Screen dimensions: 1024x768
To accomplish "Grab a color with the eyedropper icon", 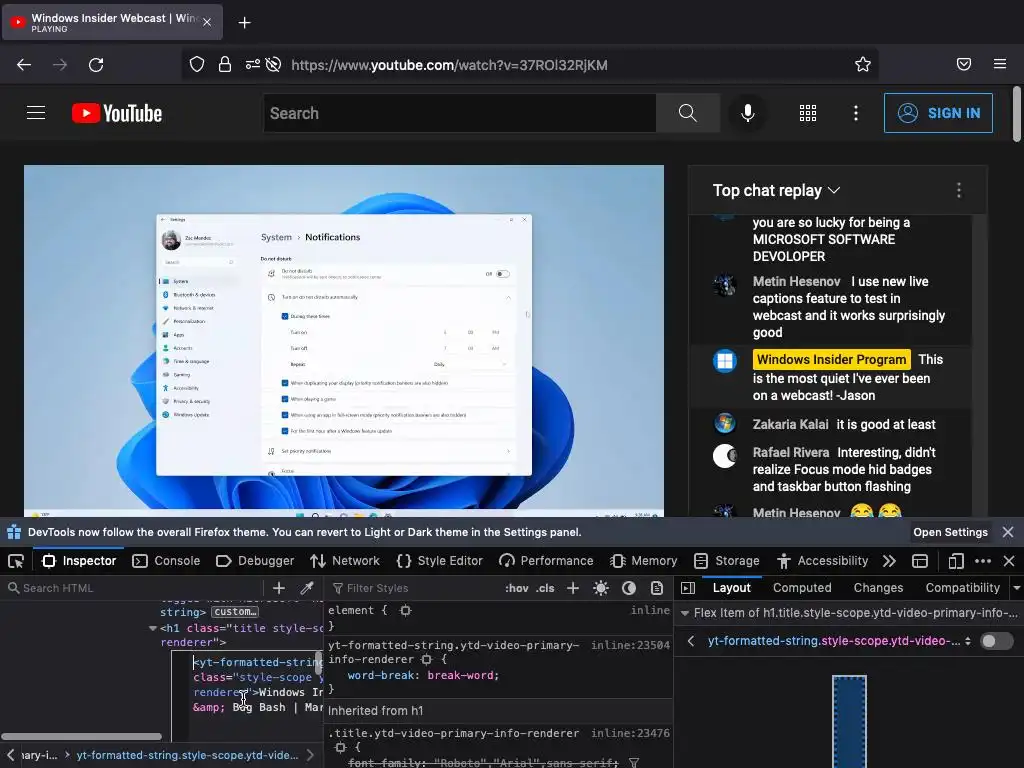I will [x=307, y=588].
